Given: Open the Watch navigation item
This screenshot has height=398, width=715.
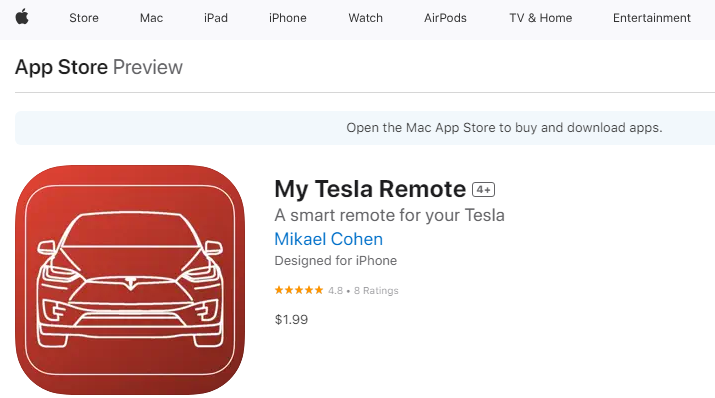Looking at the screenshot, I should click(x=366, y=18).
